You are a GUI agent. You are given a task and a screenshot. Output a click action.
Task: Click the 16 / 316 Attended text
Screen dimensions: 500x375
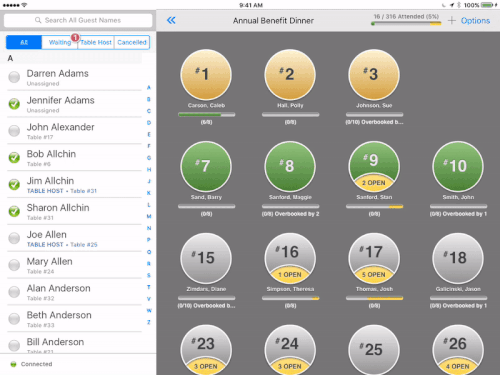coord(406,16)
